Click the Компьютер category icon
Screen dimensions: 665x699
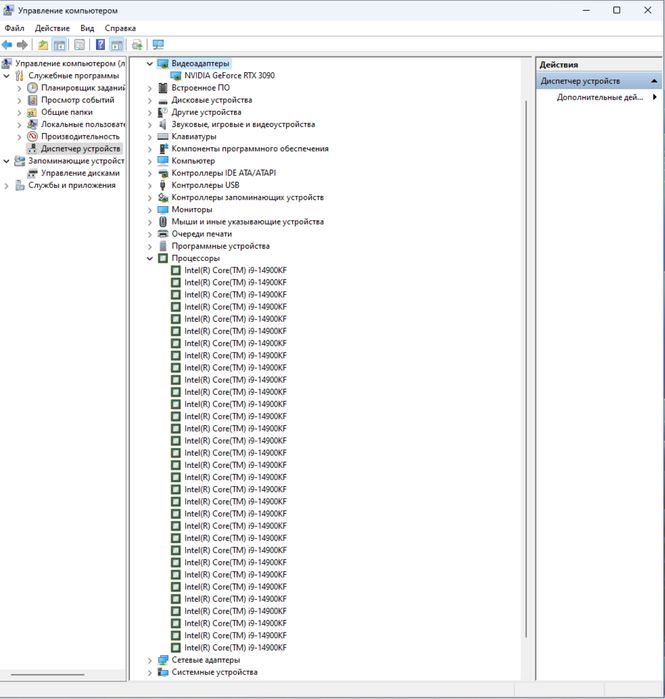tap(163, 161)
